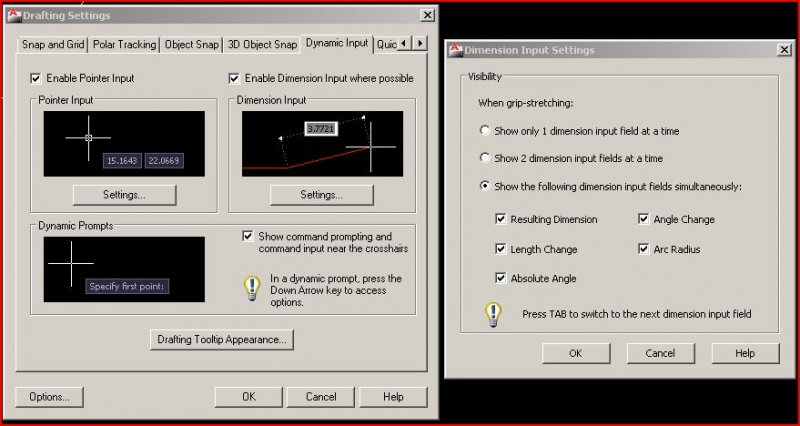800x426 pixels.
Task: Open the Polar Tracking tab
Action: [124, 44]
